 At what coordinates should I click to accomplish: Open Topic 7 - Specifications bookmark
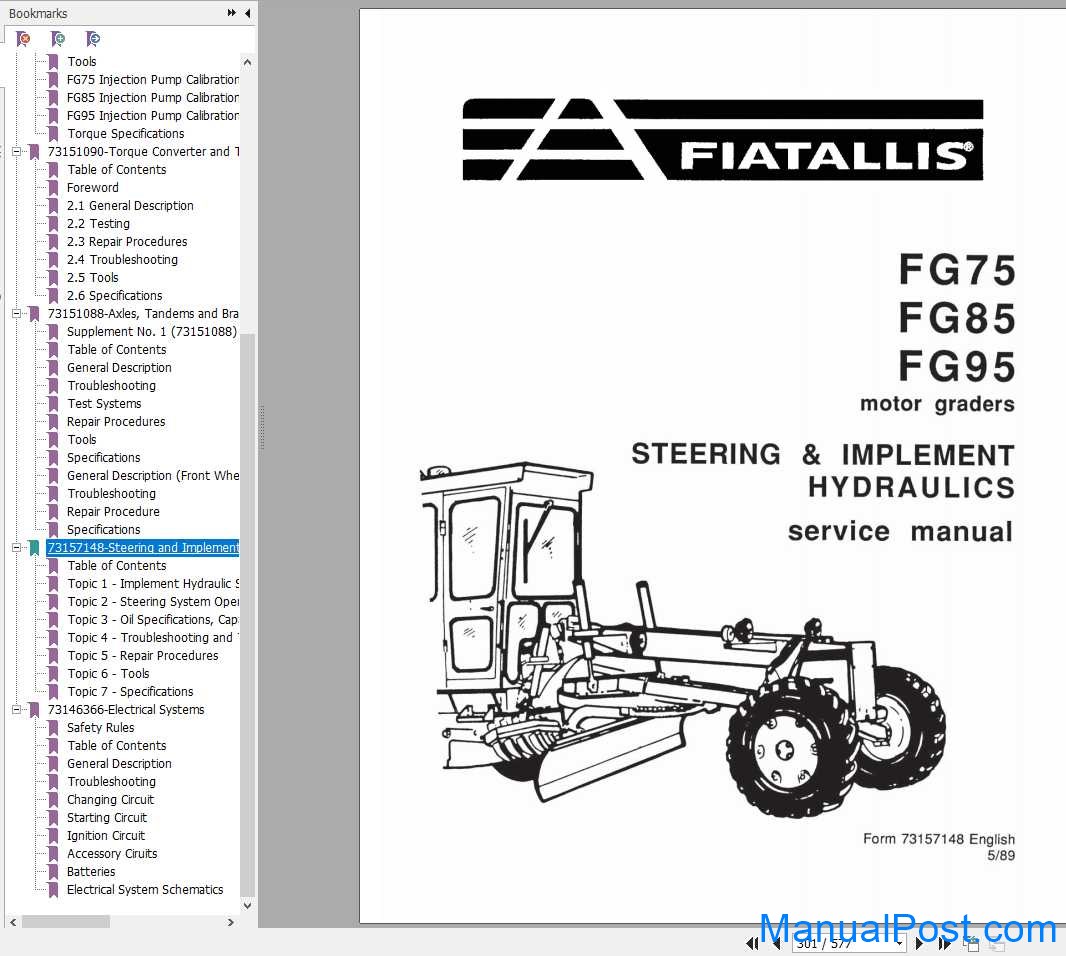(x=131, y=692)
